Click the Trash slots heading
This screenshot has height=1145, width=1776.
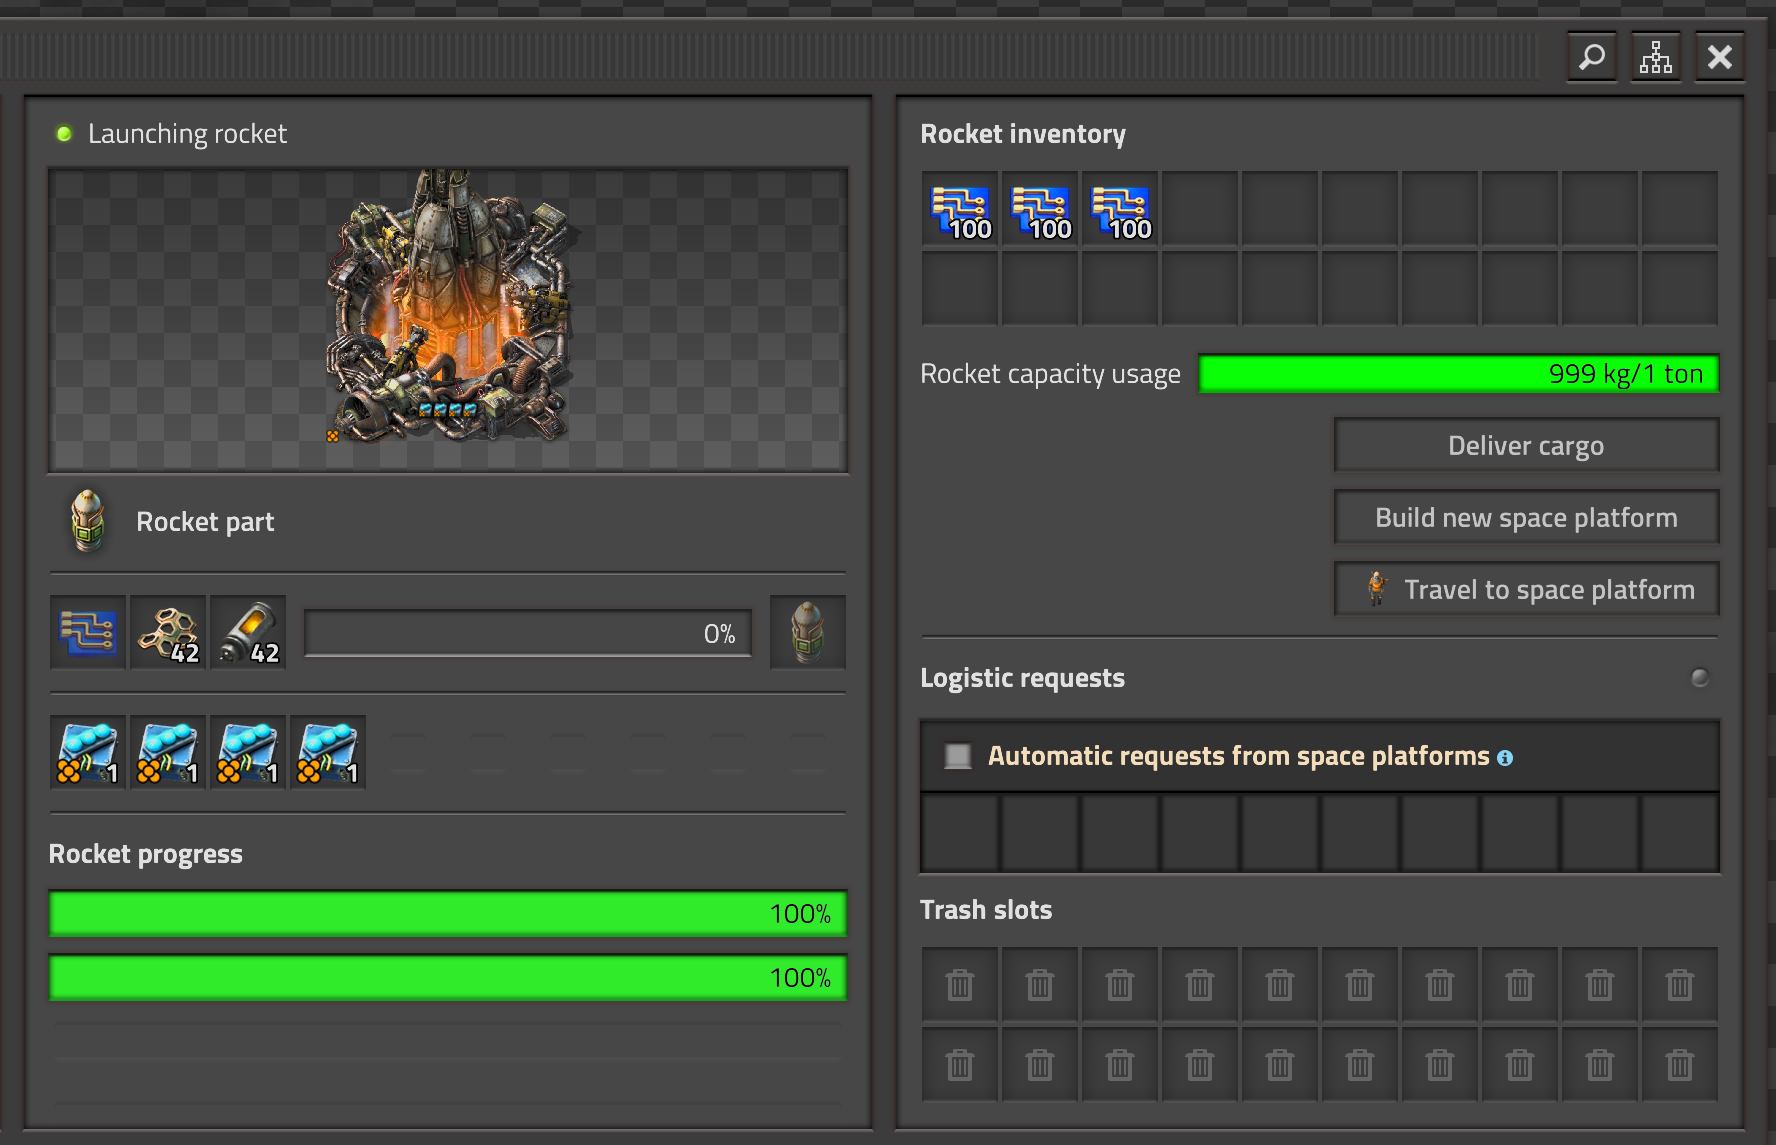[x=986, y=910]
